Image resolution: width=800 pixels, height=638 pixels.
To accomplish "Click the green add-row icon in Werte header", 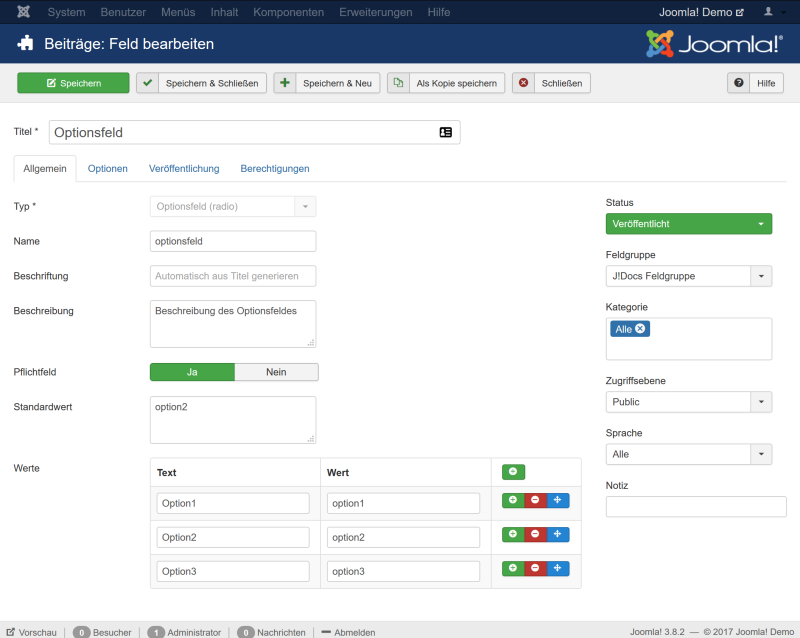I will pos(513,472).
